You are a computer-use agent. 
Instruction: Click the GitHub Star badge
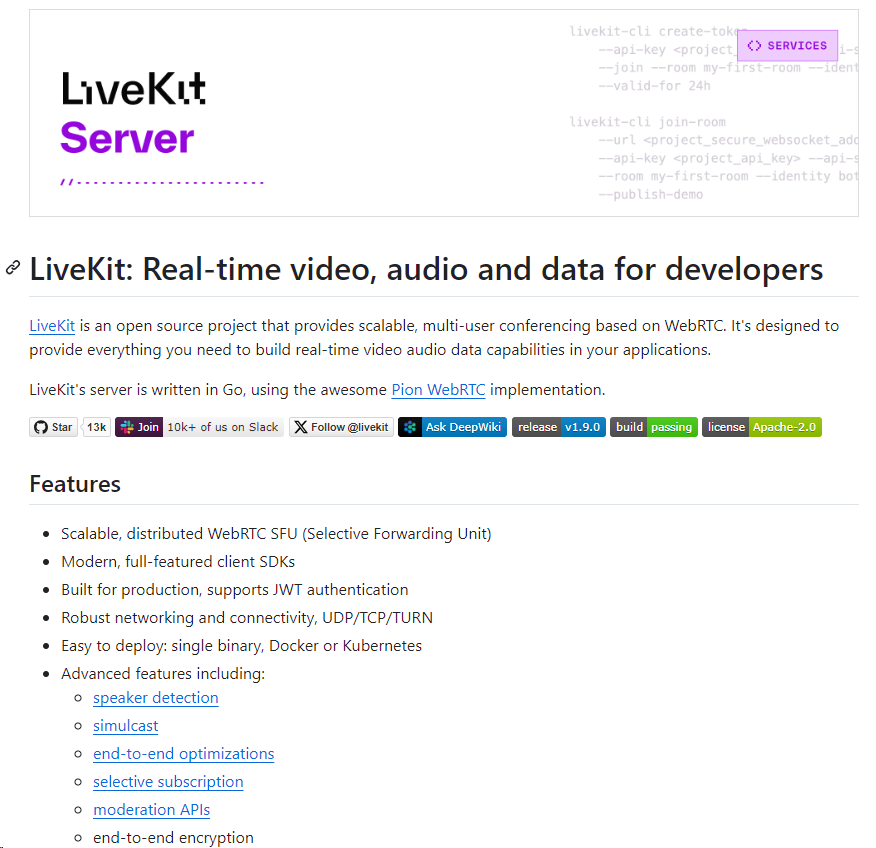pos(54,427)
